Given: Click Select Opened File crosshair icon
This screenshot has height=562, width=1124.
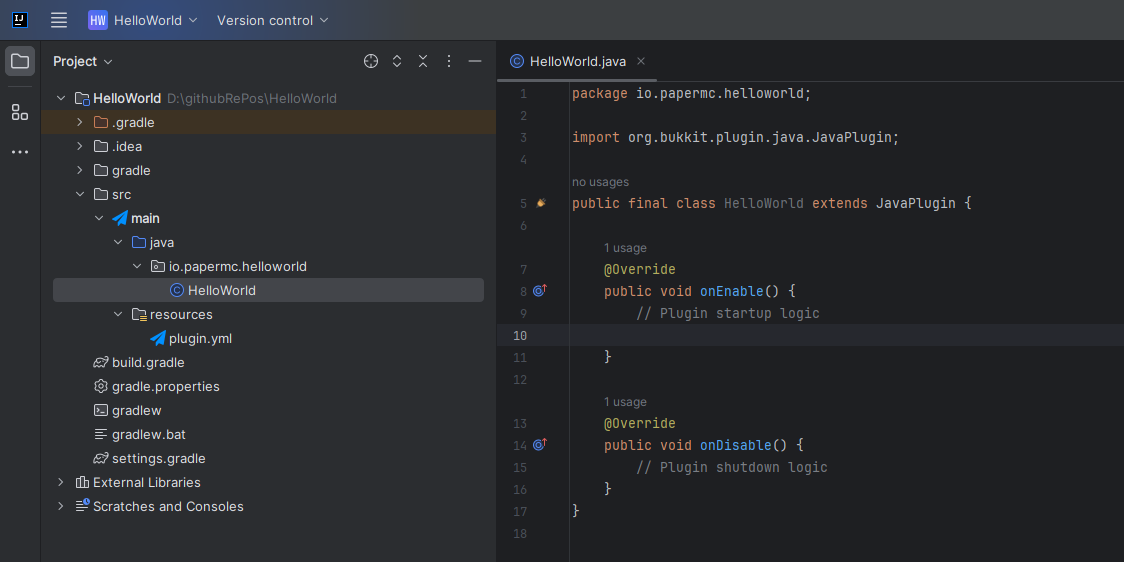Looking at the screenshot, I should click(371, 61).
